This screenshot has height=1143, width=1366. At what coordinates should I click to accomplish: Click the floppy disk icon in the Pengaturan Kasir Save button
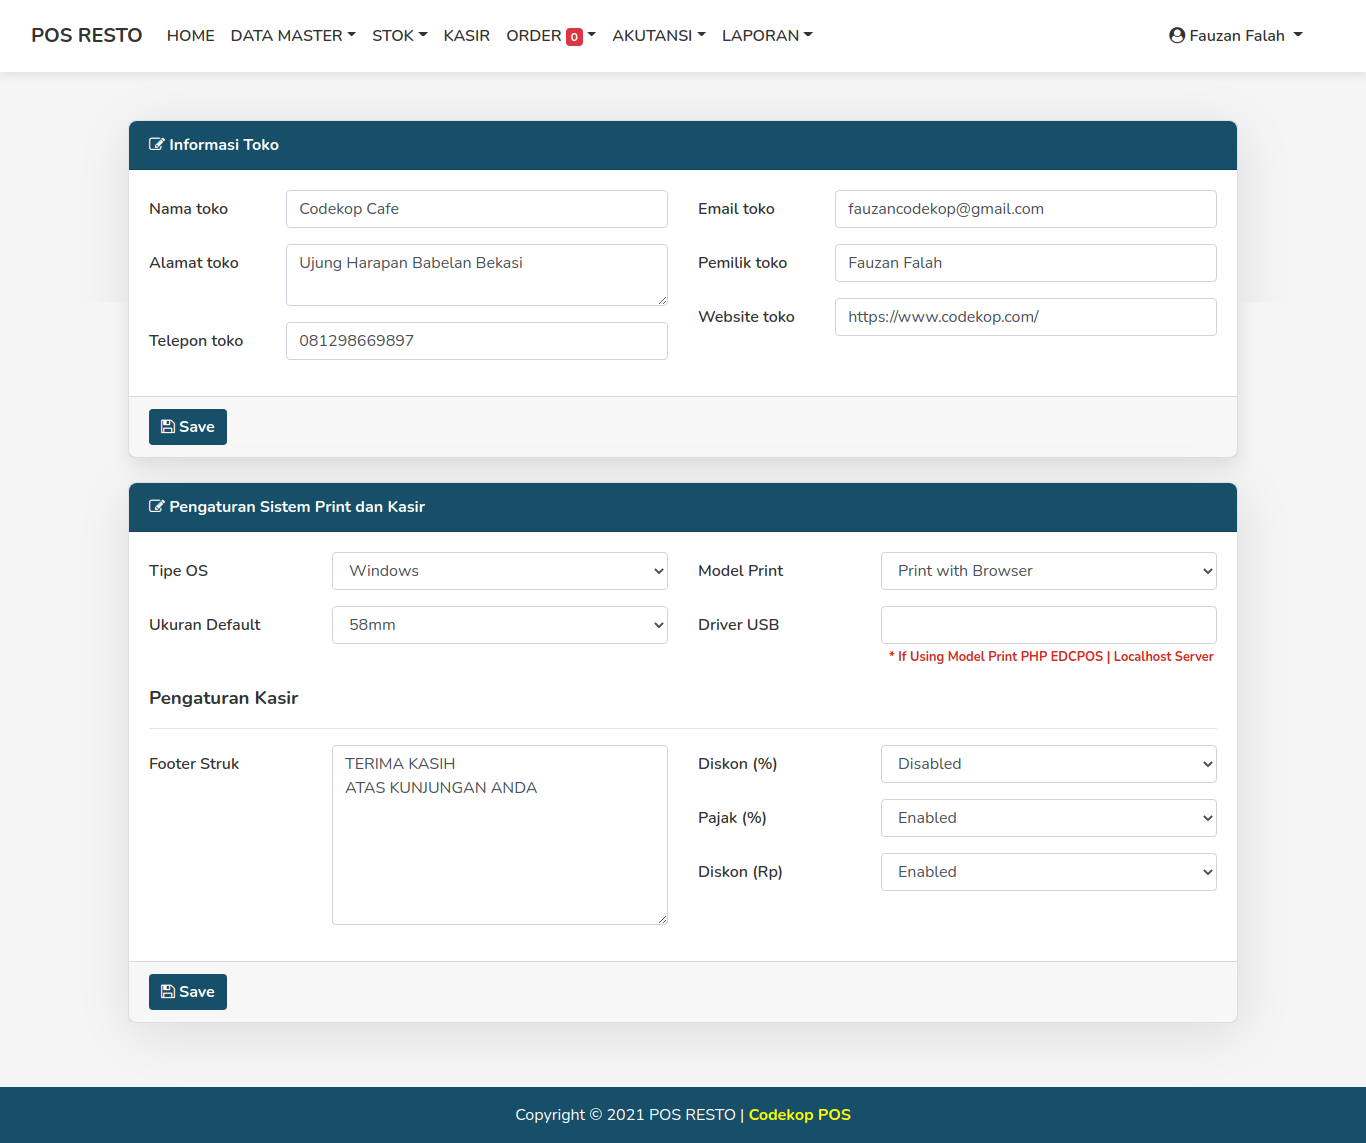point(167,991)
